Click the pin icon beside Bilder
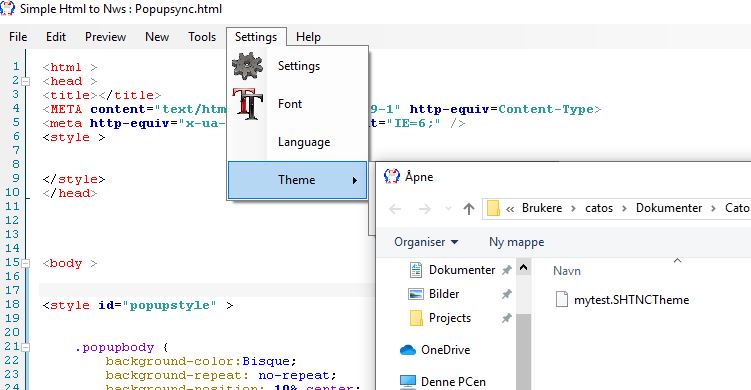This screenshot has width=751, height=390. [506, 294]
